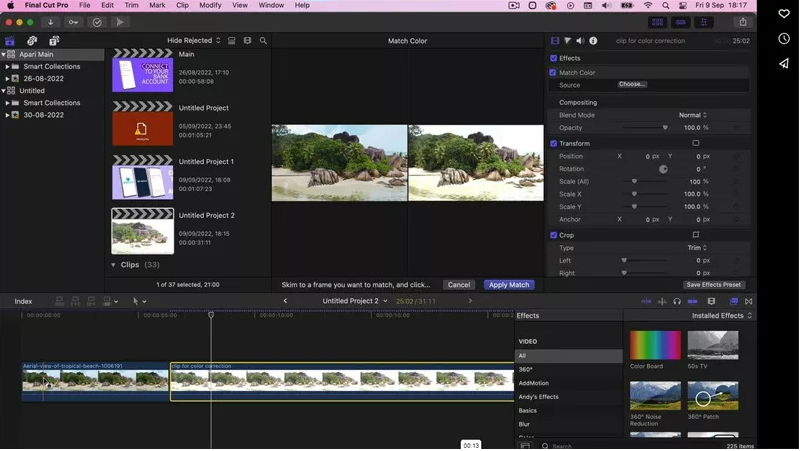
Task: Click Choose for Match Color source
Action: pyautogui.click(x=632, y=84)
